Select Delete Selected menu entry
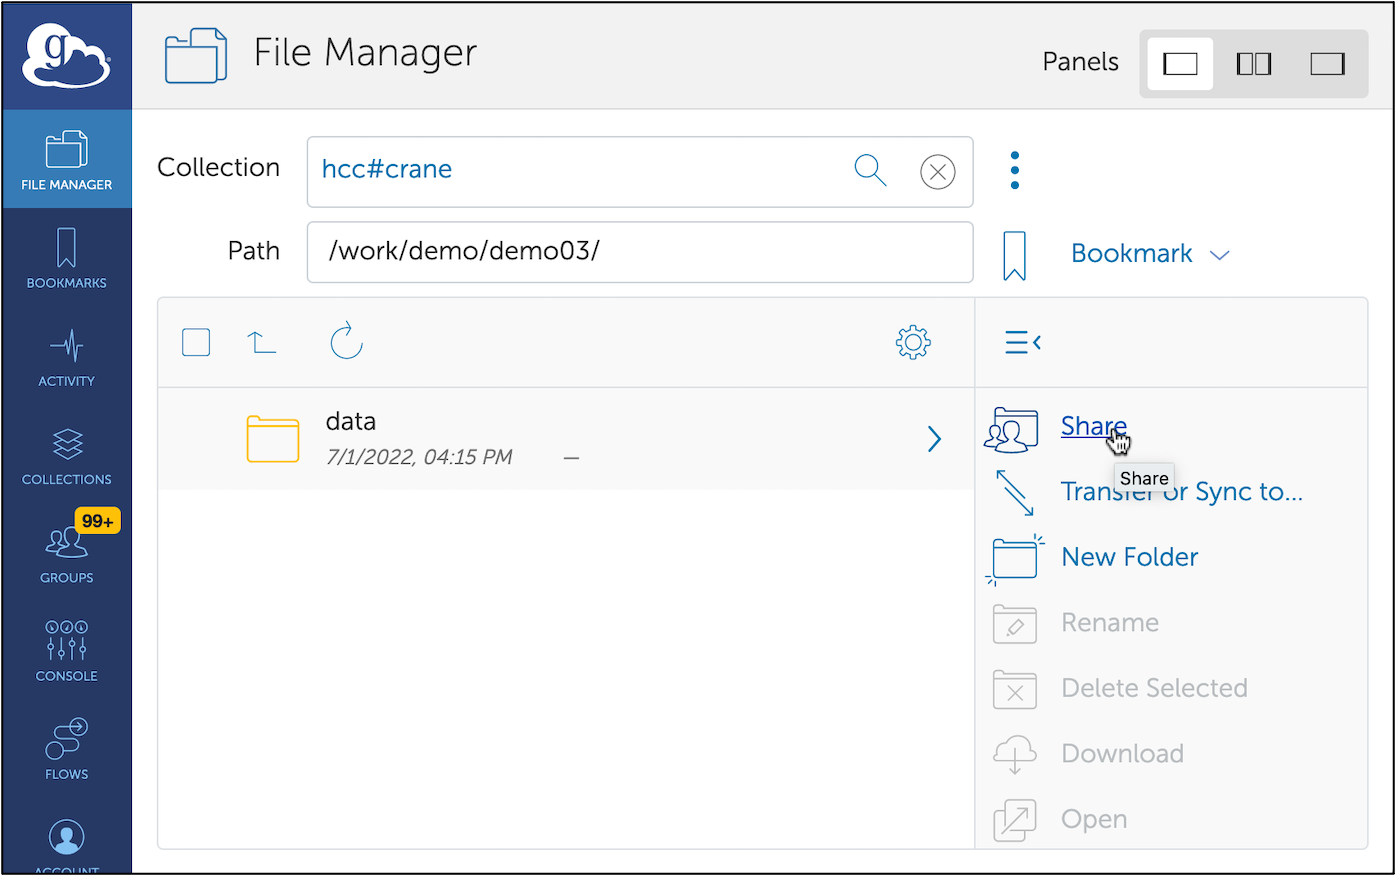 click(x=1154, y=688)
